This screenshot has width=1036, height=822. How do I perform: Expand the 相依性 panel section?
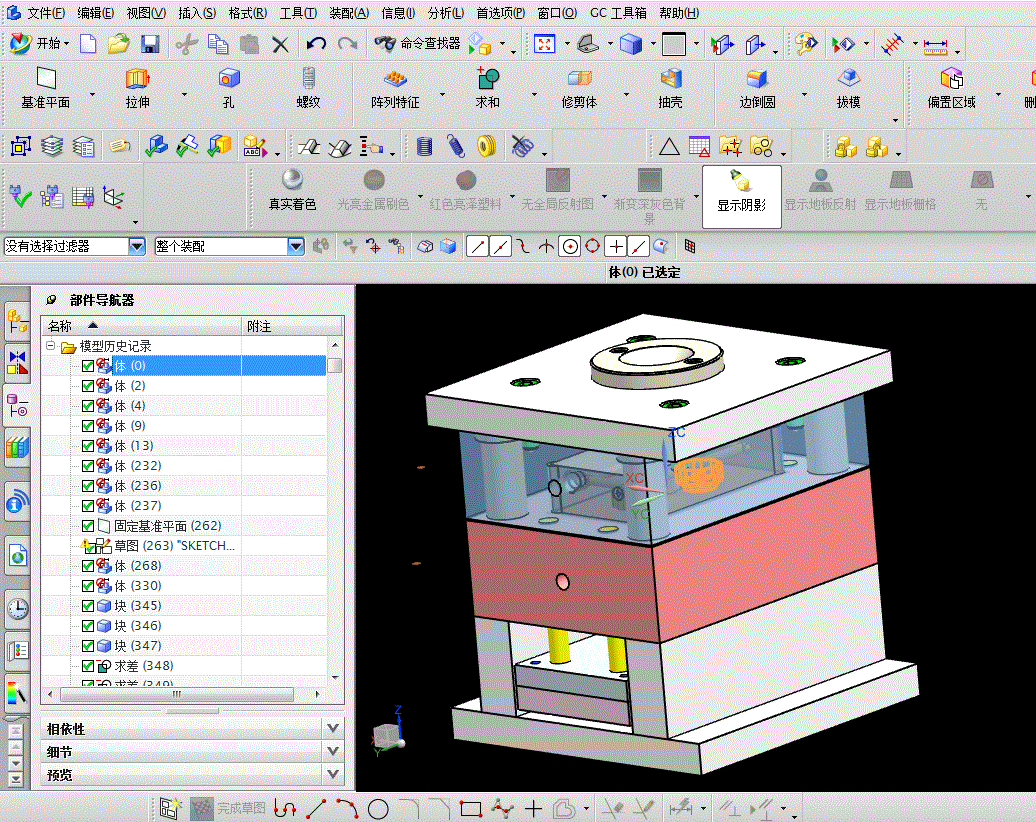coord(192,729)
